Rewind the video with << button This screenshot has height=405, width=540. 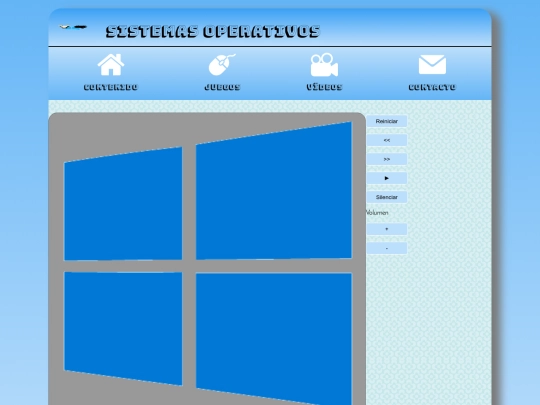(386, 140)
